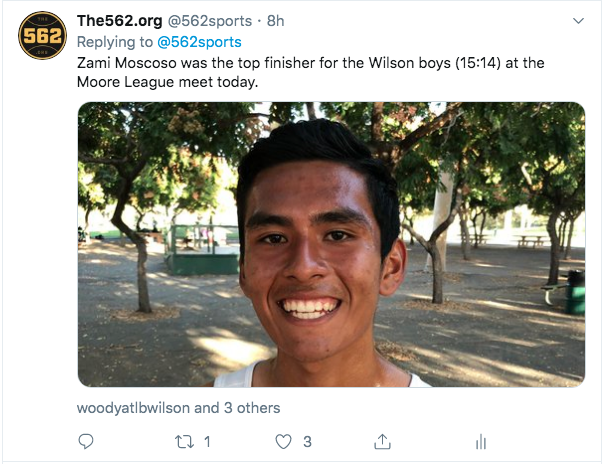
Task: Click the 'Moore League meet today' text line
Action: click(x=168, y=82)
